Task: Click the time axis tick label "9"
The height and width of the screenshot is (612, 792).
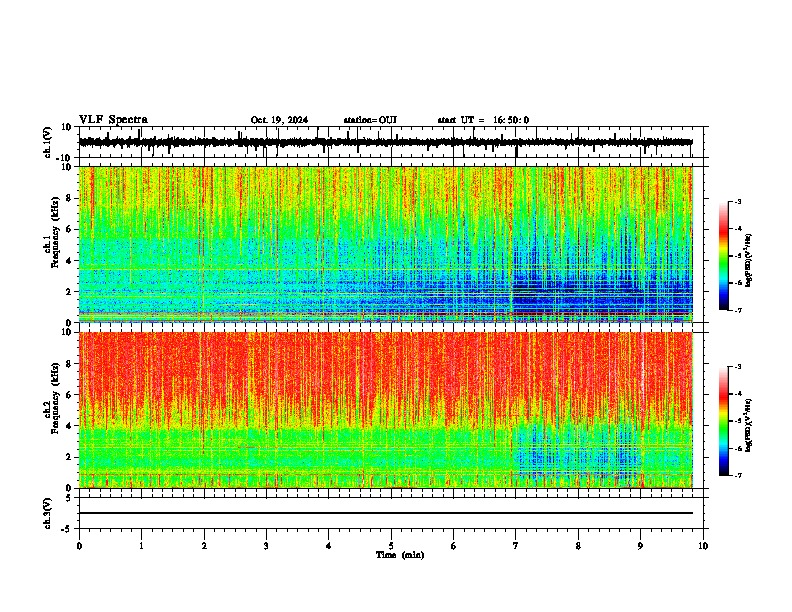Action: 640,546
